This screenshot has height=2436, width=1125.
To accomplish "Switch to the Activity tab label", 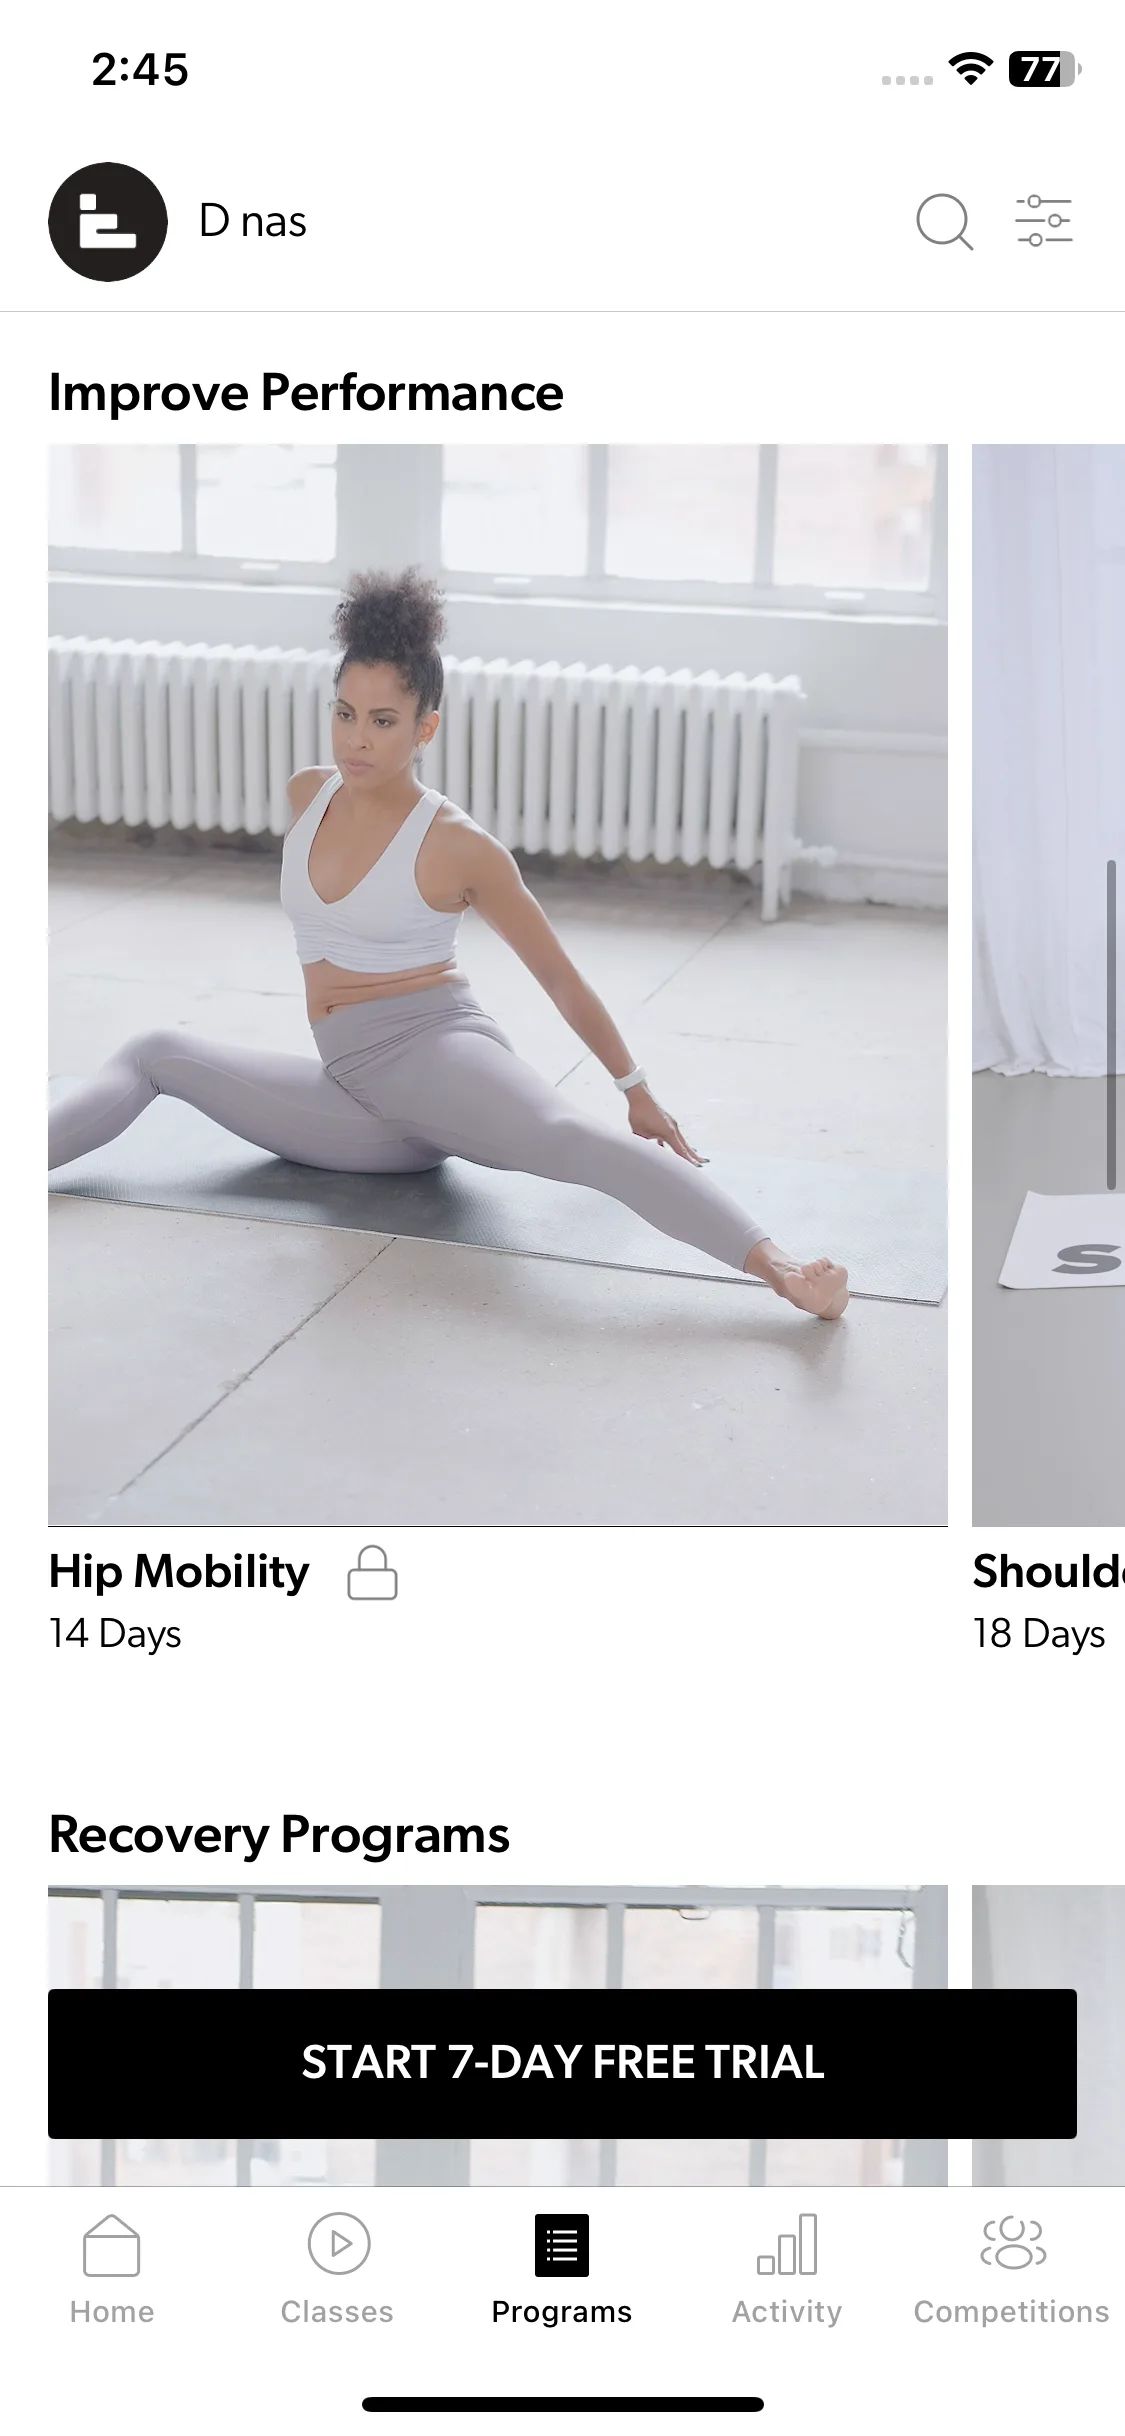I will [x=787, y=2312].
